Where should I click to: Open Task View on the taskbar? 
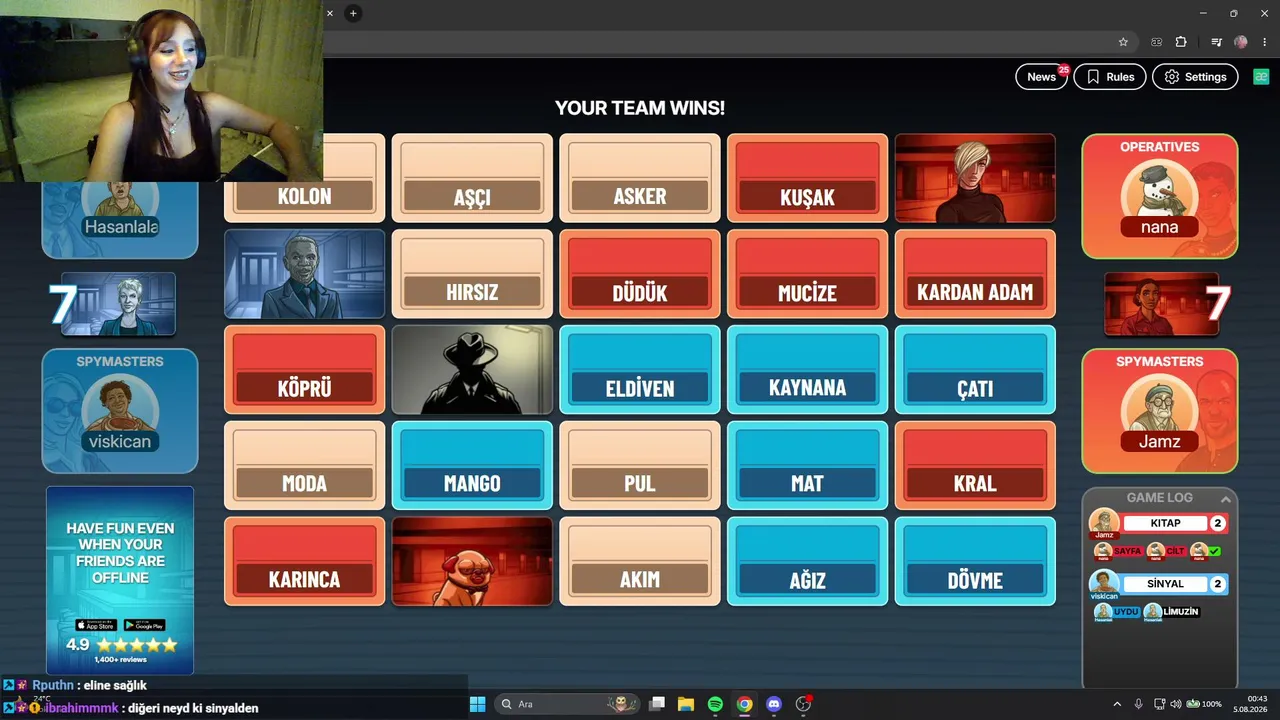tap(657, 704)
